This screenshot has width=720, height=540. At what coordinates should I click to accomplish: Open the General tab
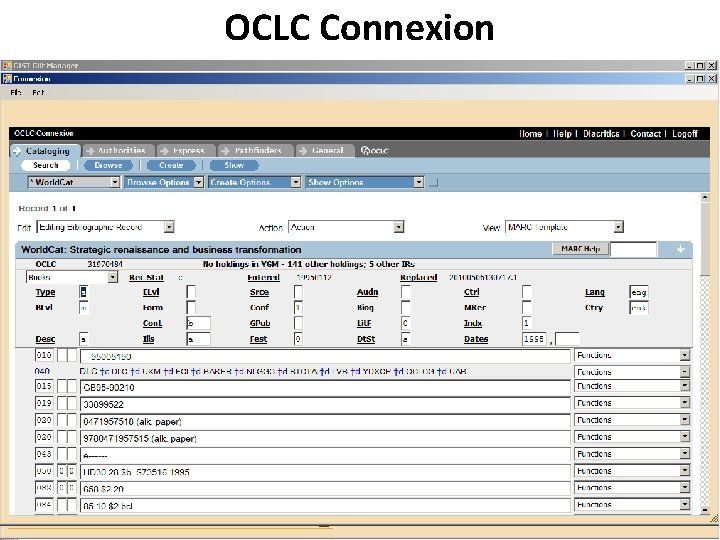point(325,151)
